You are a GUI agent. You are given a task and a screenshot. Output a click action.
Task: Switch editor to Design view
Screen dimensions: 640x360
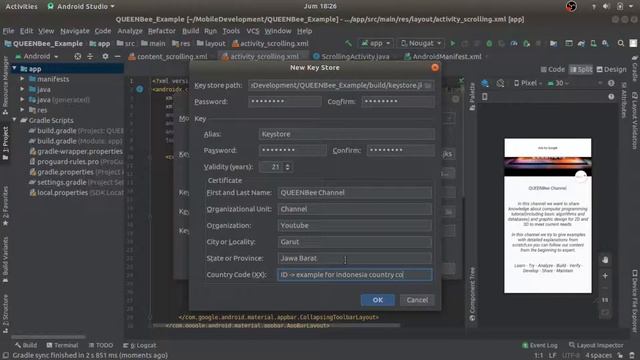click(x=611, y=69)
